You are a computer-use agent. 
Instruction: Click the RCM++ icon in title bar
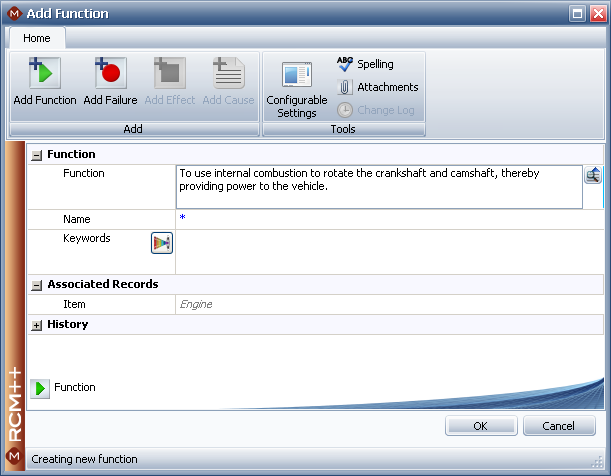pos(13,14)
